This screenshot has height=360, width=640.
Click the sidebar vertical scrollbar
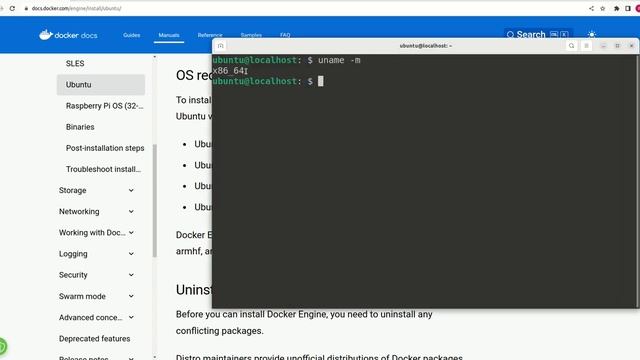tap(155, 200)
